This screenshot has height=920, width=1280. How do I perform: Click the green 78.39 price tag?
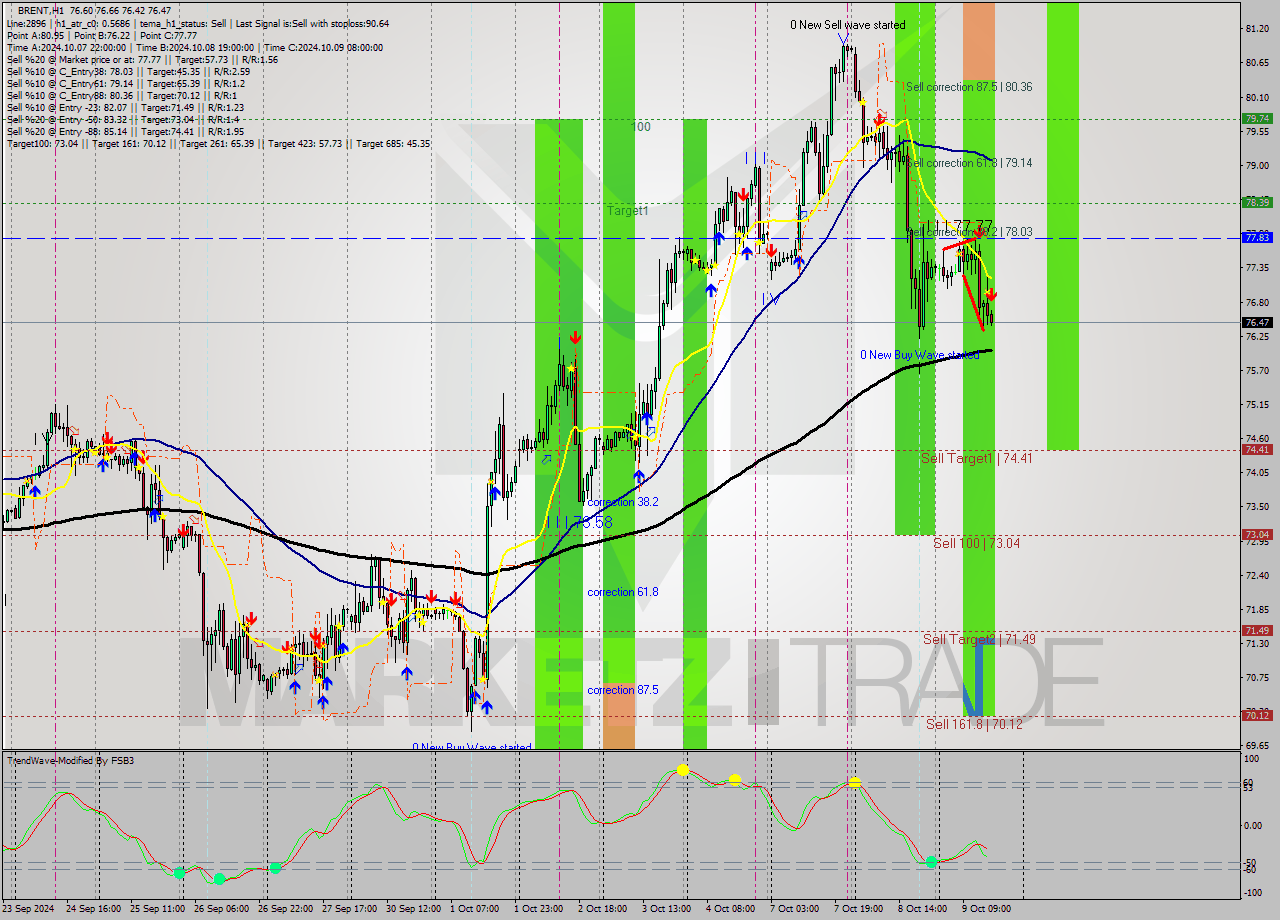1257,202
